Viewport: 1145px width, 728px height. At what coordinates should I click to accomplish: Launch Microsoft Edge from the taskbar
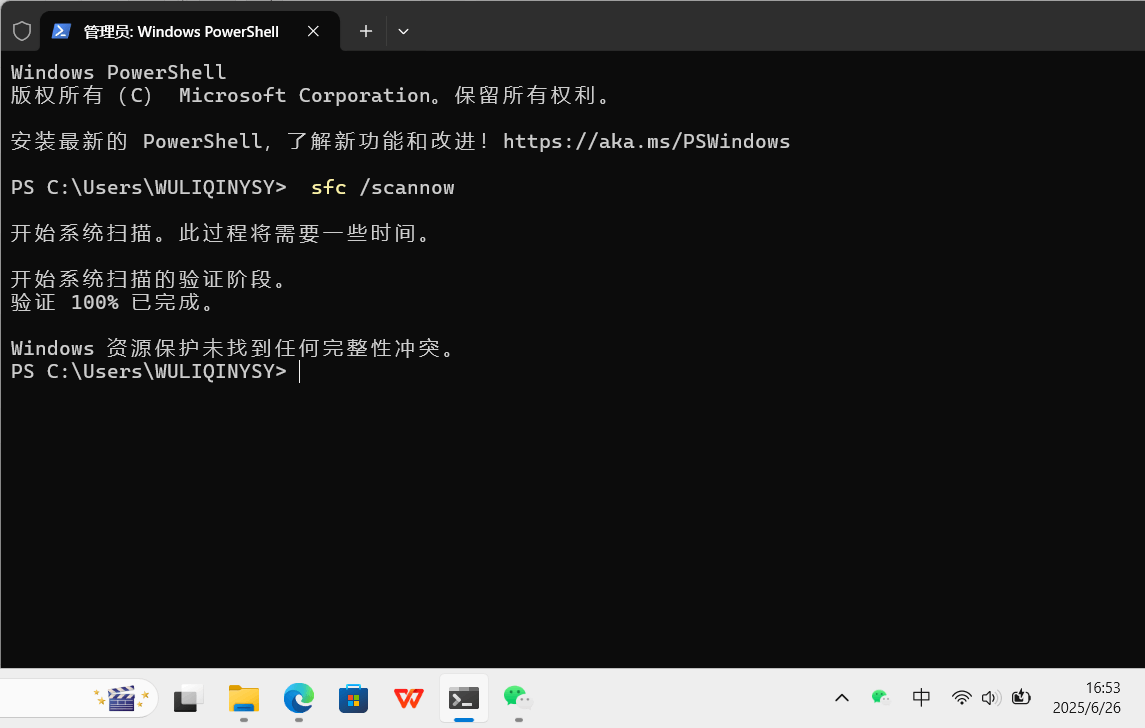click(299, 699)
